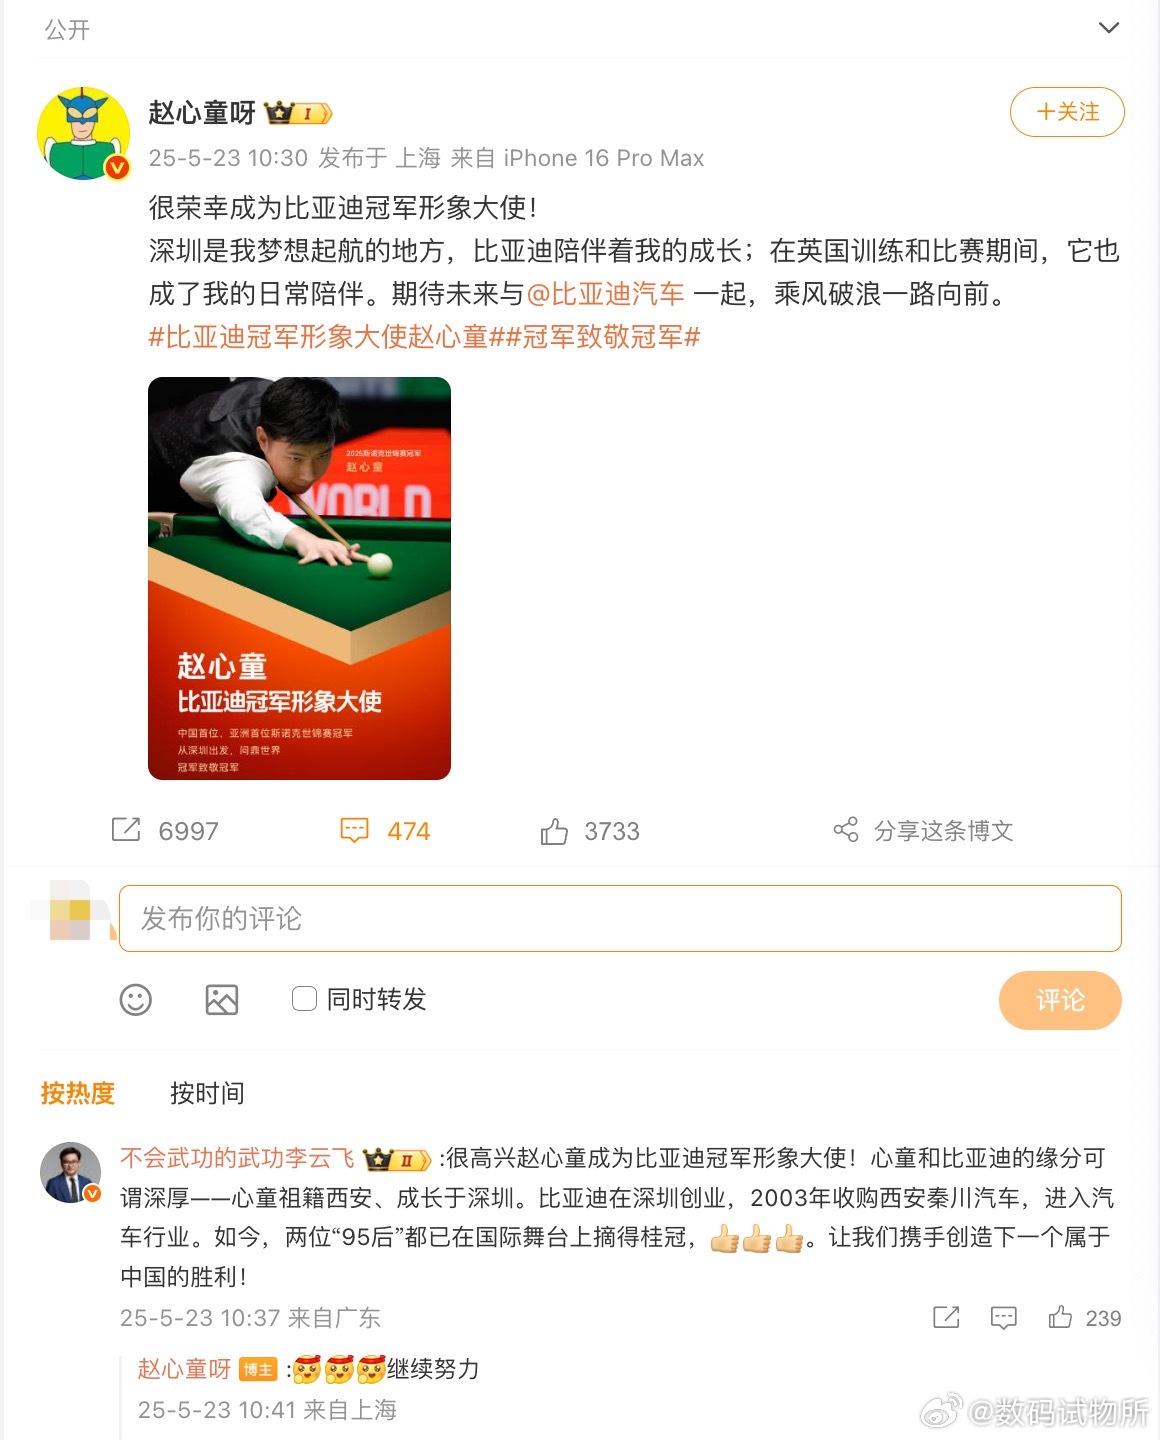Viewport: 1160px width, 1440px height.
Task: Sort comments by 按热度 tab
Action: pos(78,1093)
